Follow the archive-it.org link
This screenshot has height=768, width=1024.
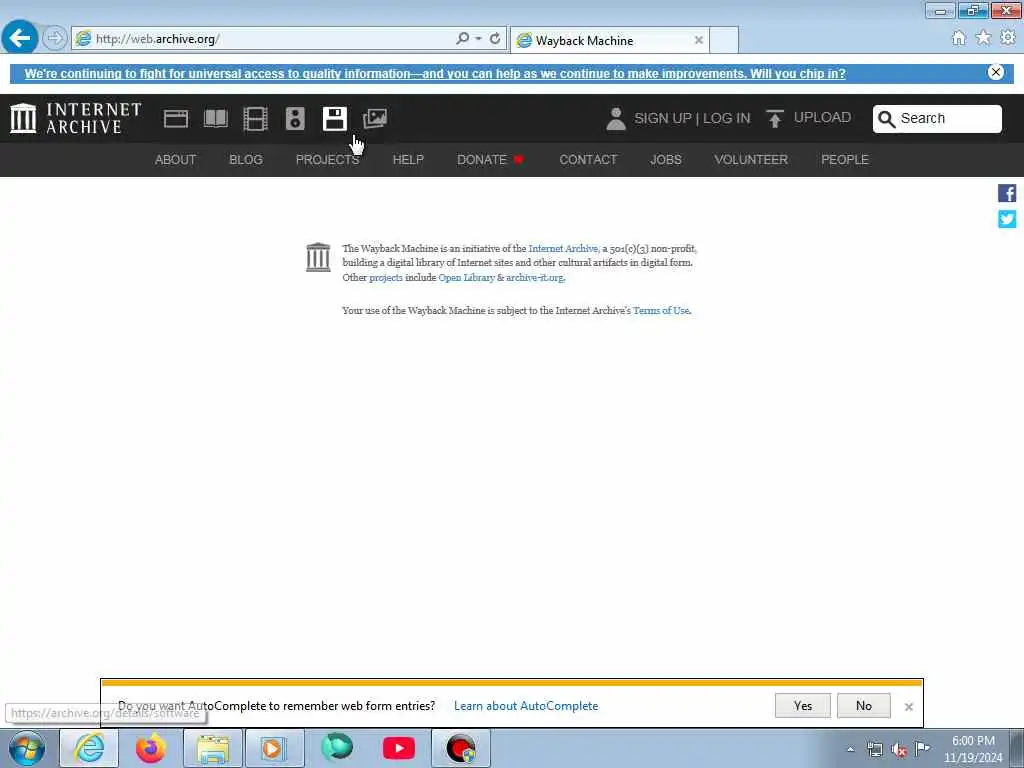click(535, 277)
